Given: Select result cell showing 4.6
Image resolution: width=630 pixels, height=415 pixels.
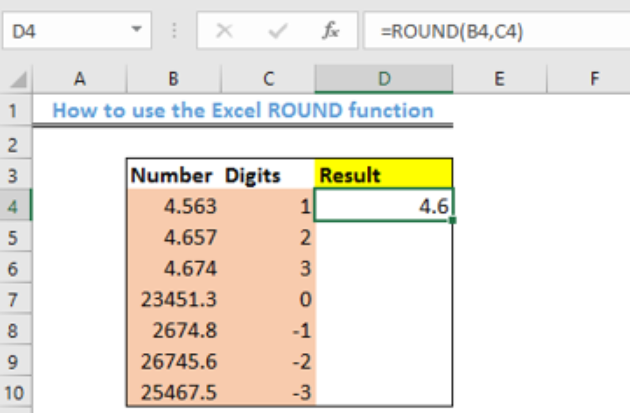Looking at the screenshot, I should tap(384, 205).
